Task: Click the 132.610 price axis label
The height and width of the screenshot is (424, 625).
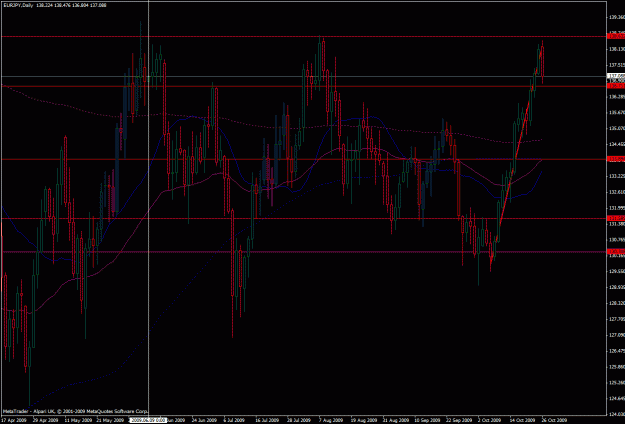Action: click(617, 192)
